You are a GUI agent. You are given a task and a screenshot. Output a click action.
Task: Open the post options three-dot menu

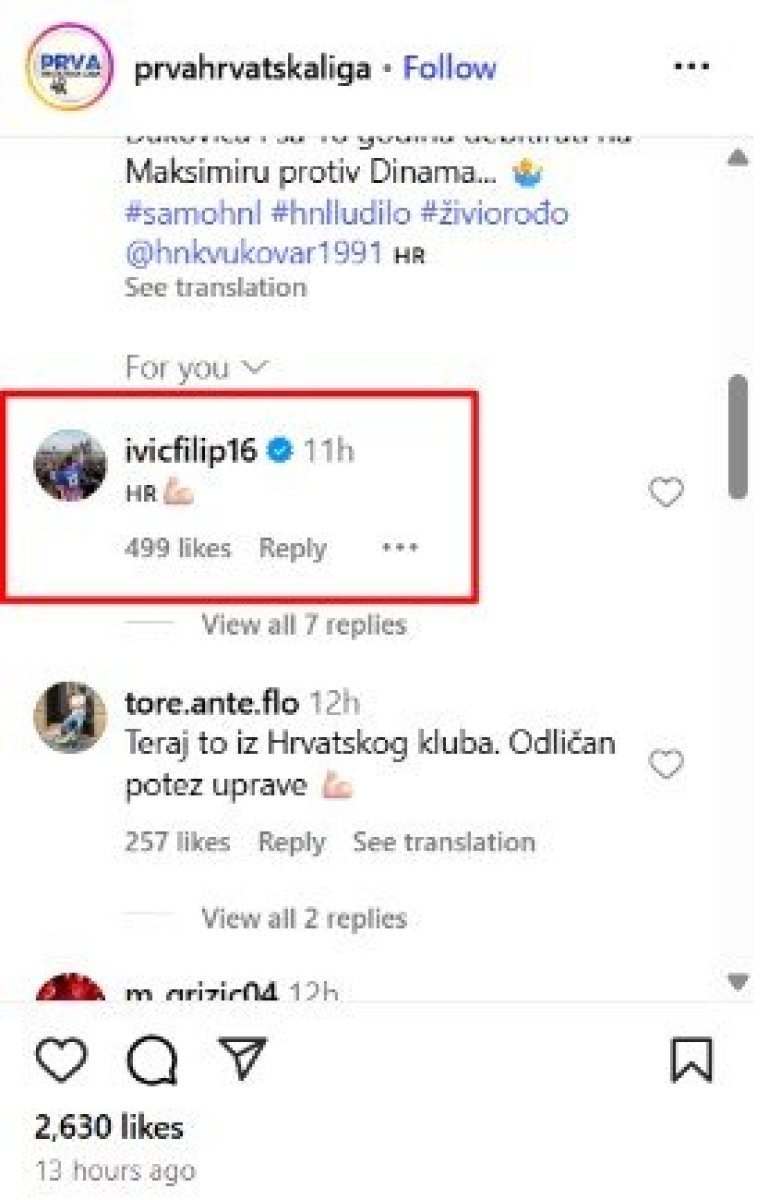tap(690, 67)
